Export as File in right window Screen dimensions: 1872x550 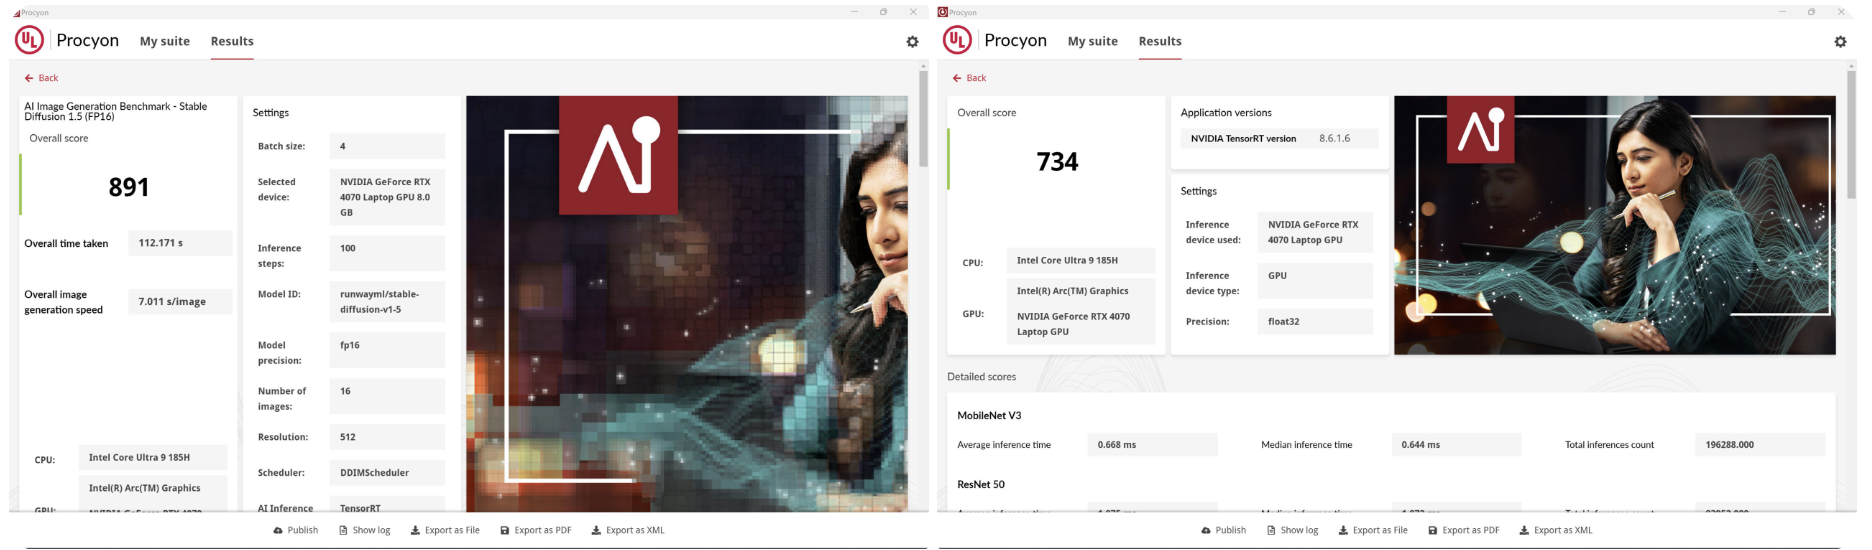[1373, 530]
